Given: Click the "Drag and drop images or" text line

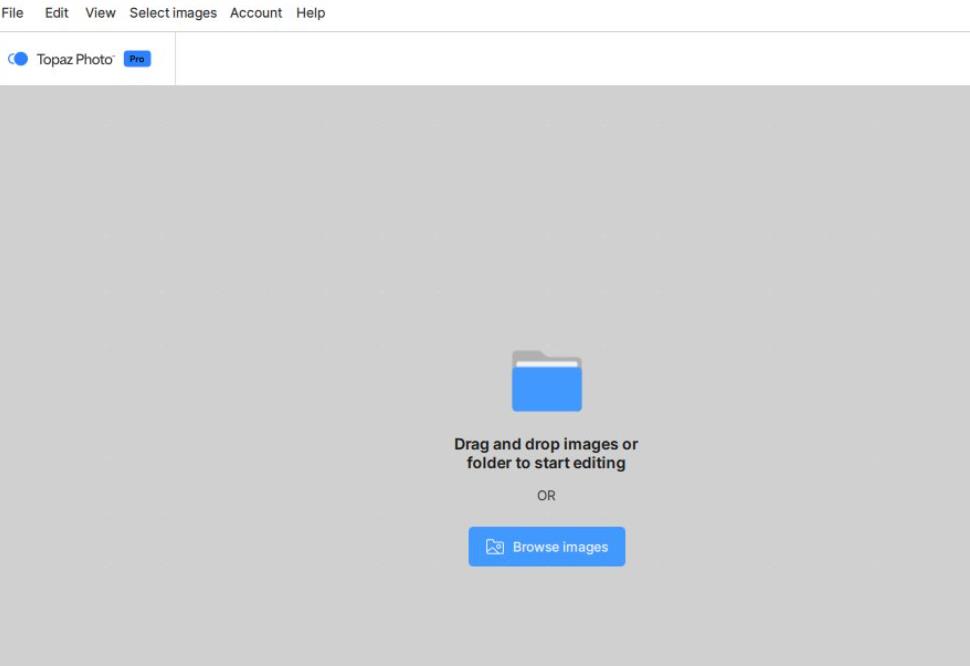Looking at the screenshot, I should pos(546,444).
